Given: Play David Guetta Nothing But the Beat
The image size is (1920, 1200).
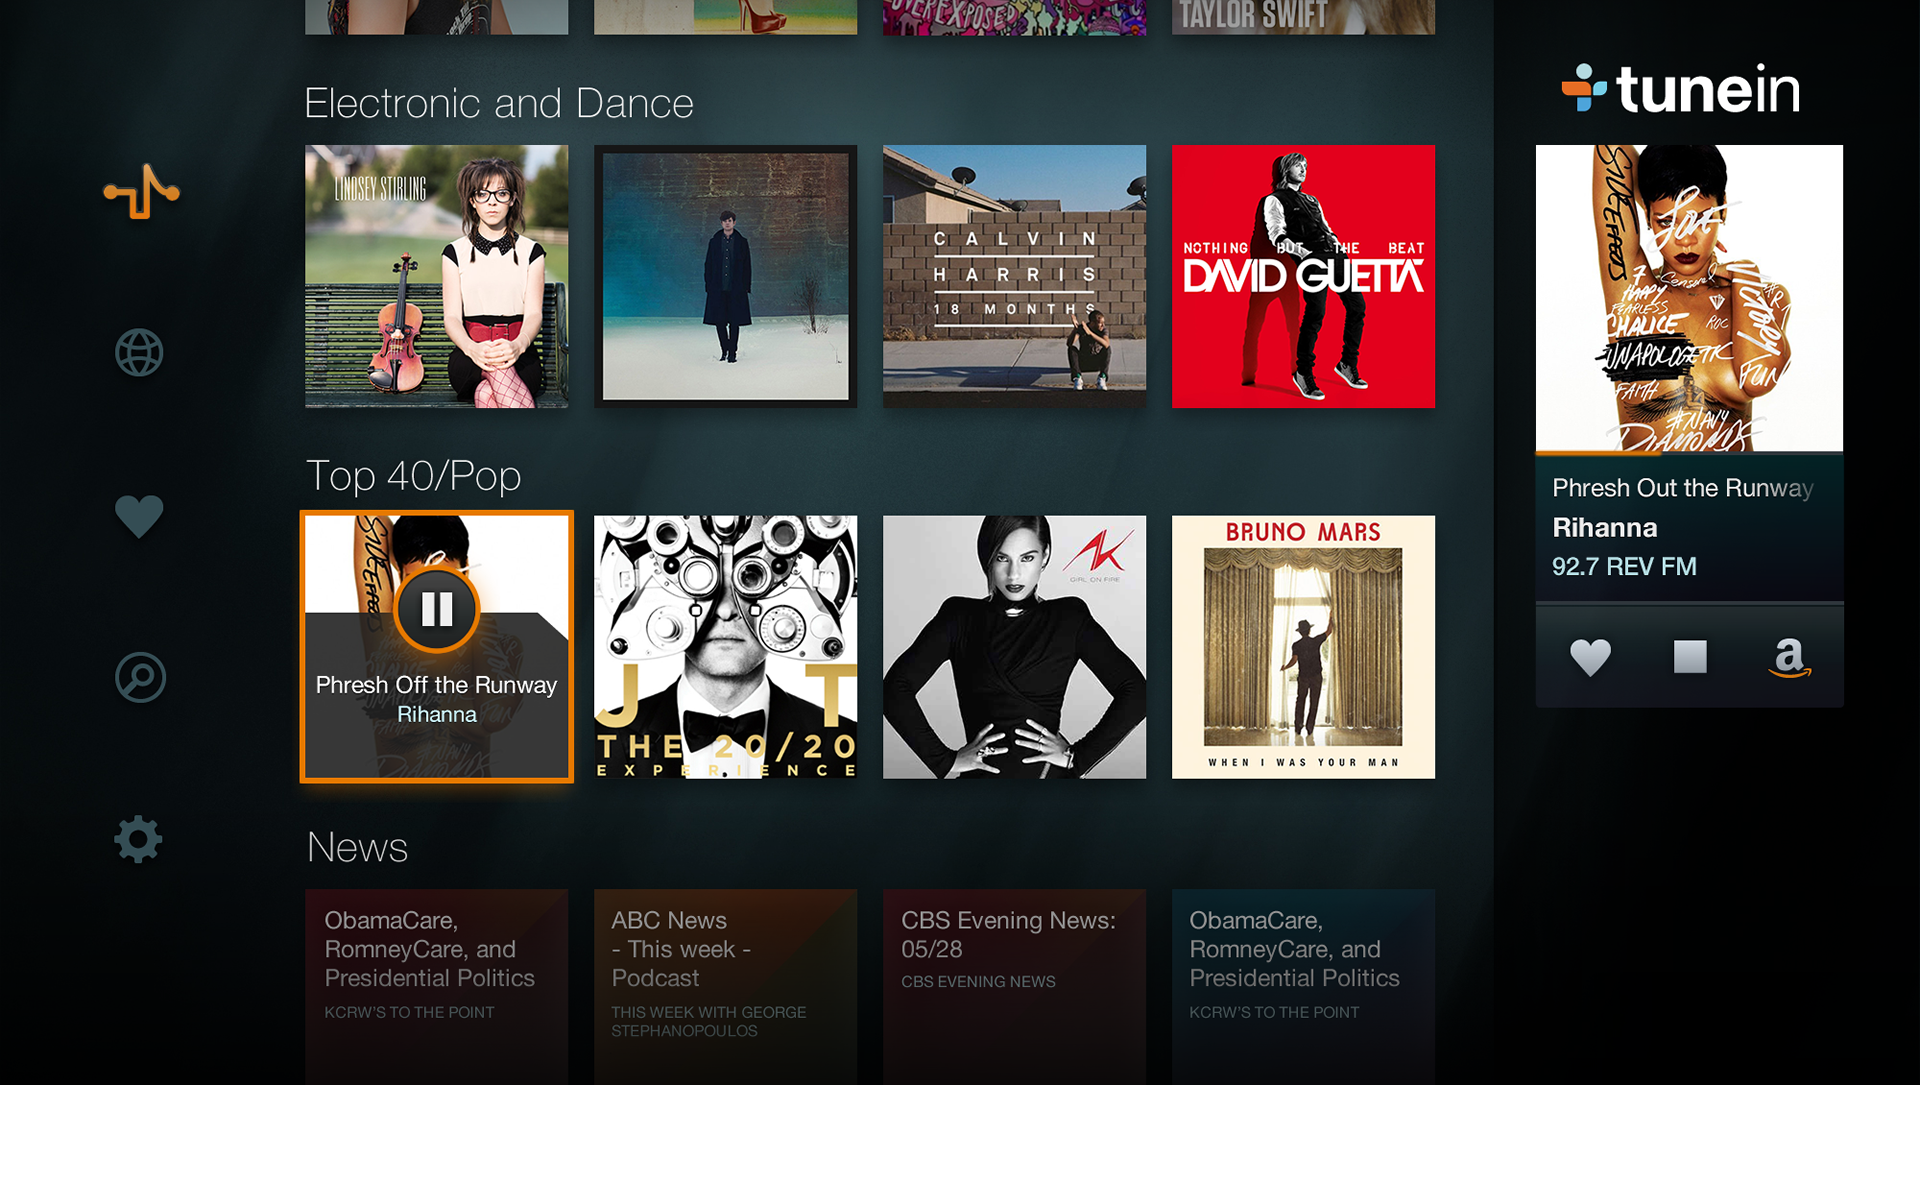Looking at the screenshot, I should click(1303, 276).
